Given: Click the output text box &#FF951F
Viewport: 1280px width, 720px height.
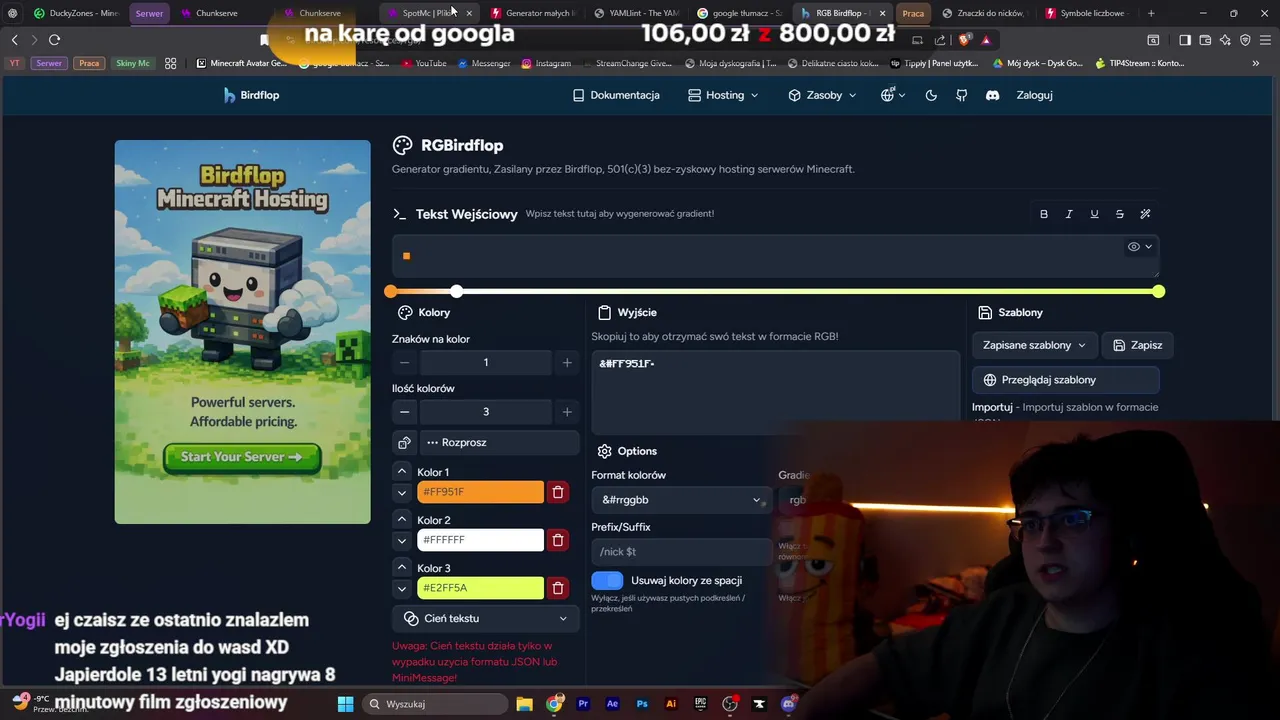Looking at the screenshot, I should 775,391.
